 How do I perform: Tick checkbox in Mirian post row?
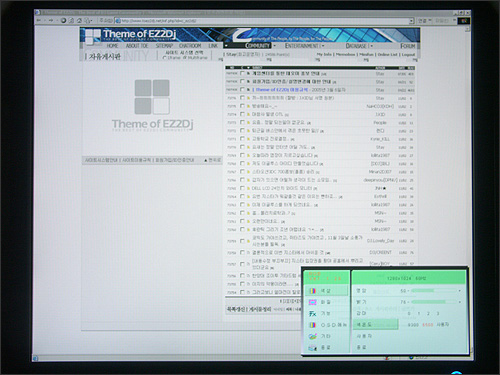(x=242, y=172)
